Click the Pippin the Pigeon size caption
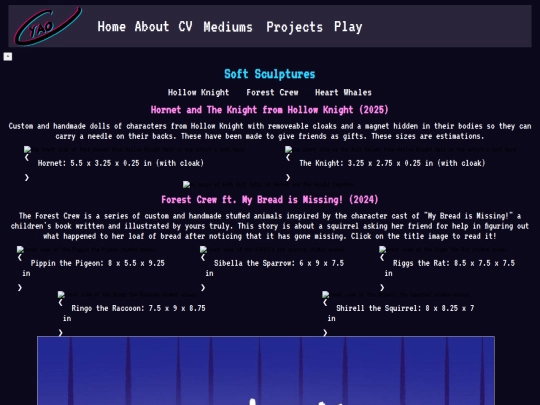Image resolution: width=540 pixels, height=405 pixels. [93, 268]
